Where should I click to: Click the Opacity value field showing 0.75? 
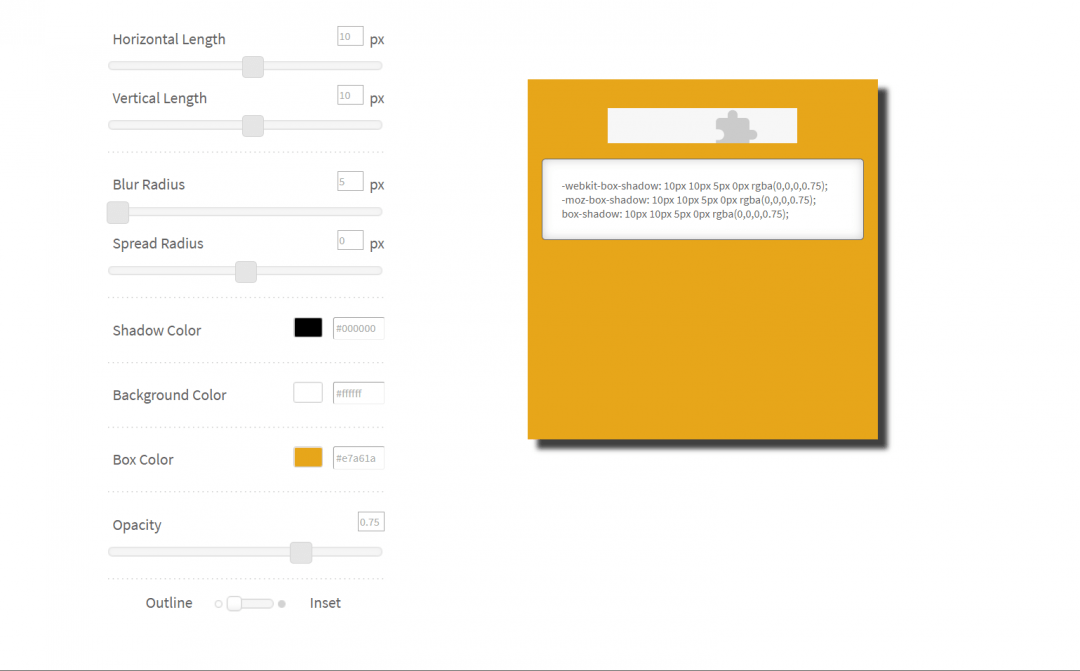pos(371,522)
